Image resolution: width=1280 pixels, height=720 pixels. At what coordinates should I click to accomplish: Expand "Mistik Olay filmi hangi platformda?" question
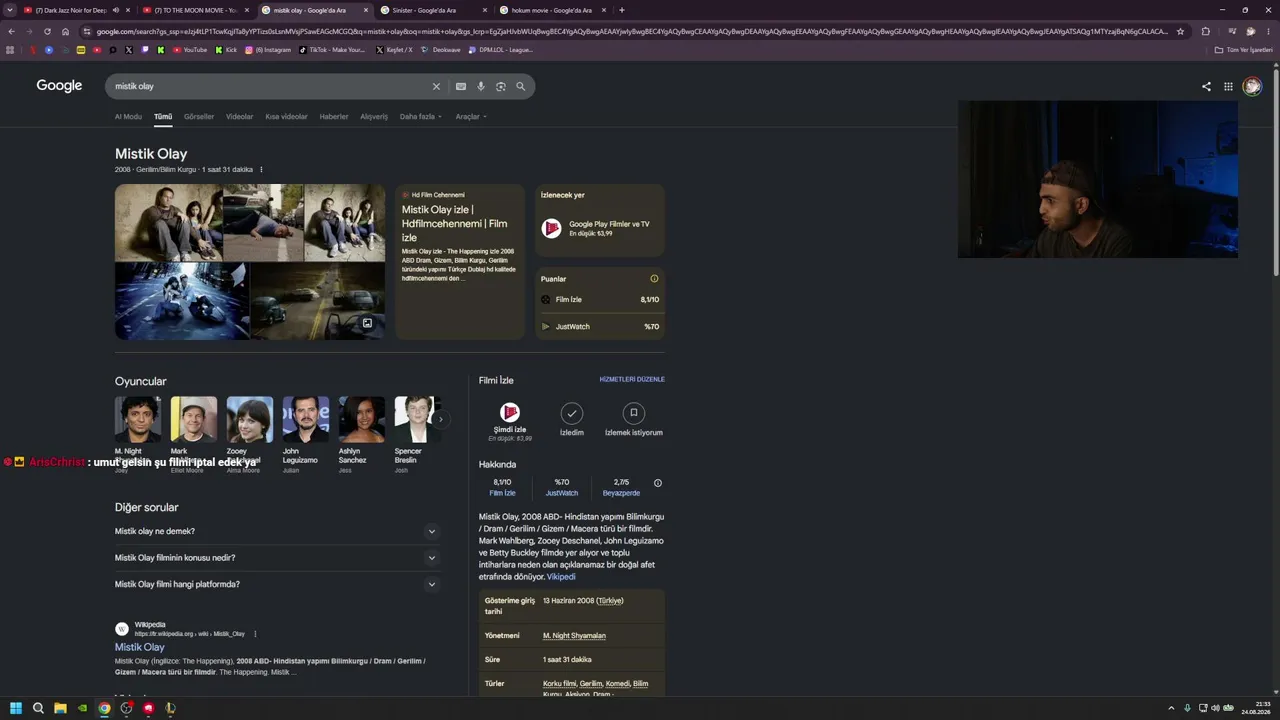[x=277, y=584]
